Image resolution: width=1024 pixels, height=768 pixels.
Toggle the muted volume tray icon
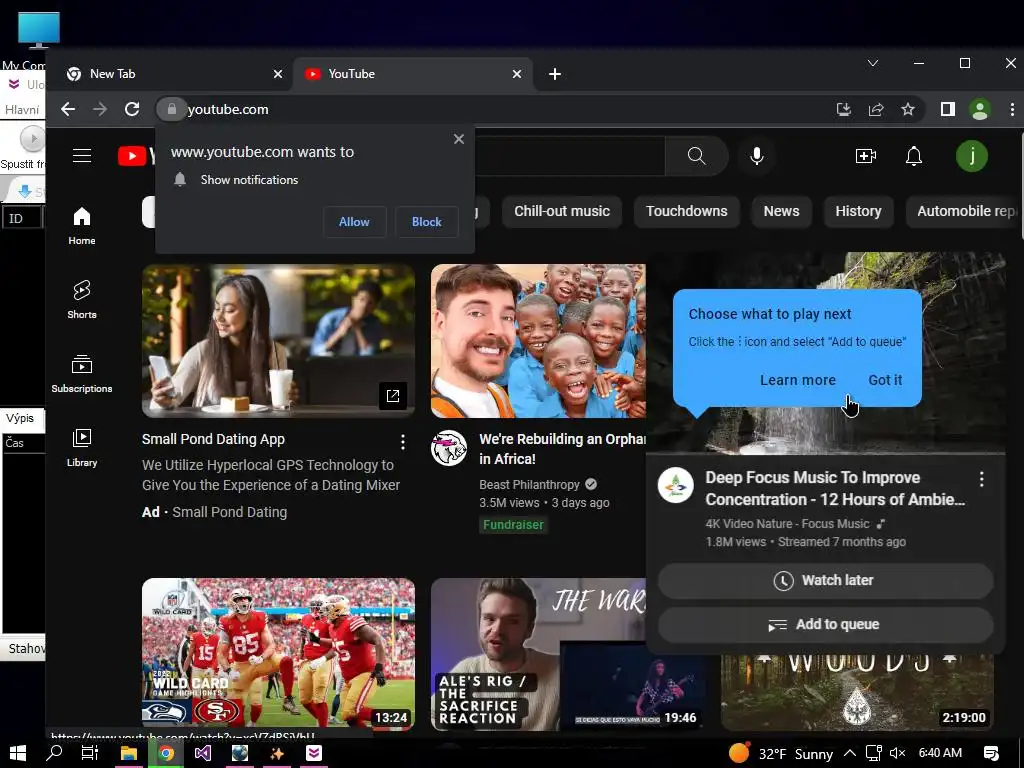pos(897,753)
